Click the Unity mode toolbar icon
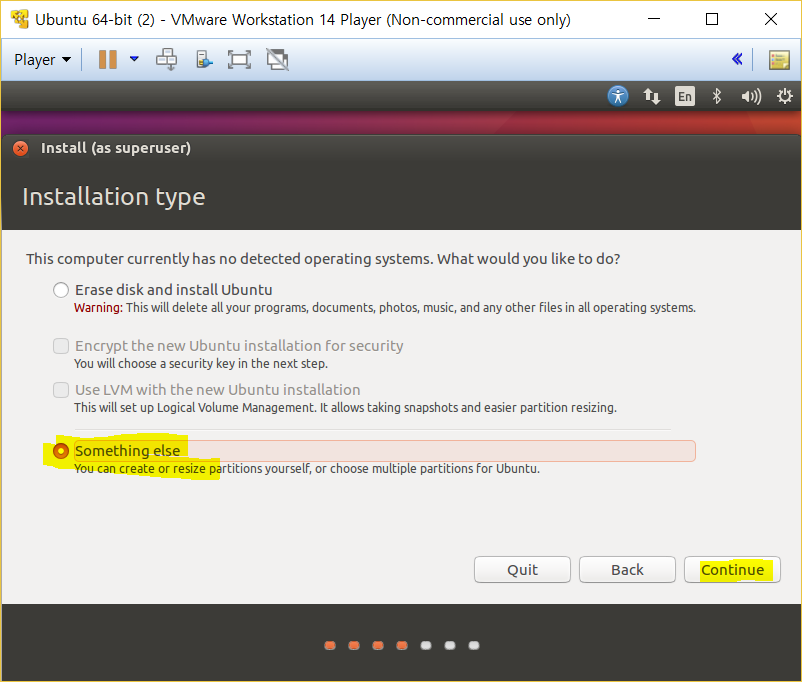The height and width of the screenshot is (682, 802). coord(277,59)
